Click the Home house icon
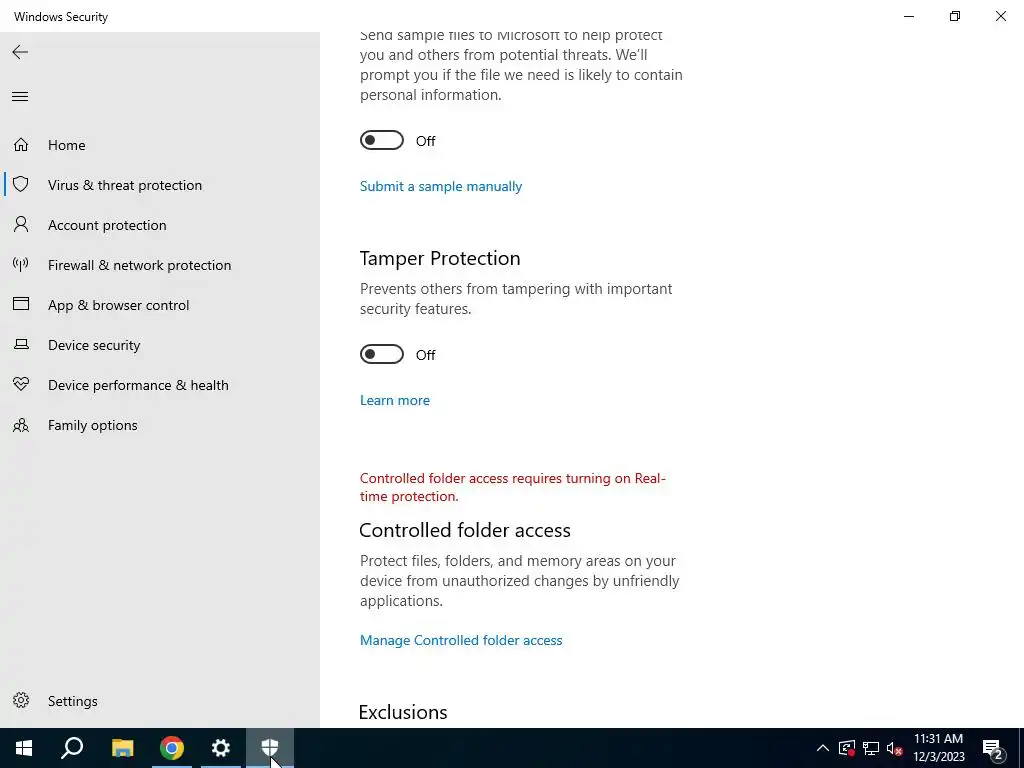 pos(21,144)
